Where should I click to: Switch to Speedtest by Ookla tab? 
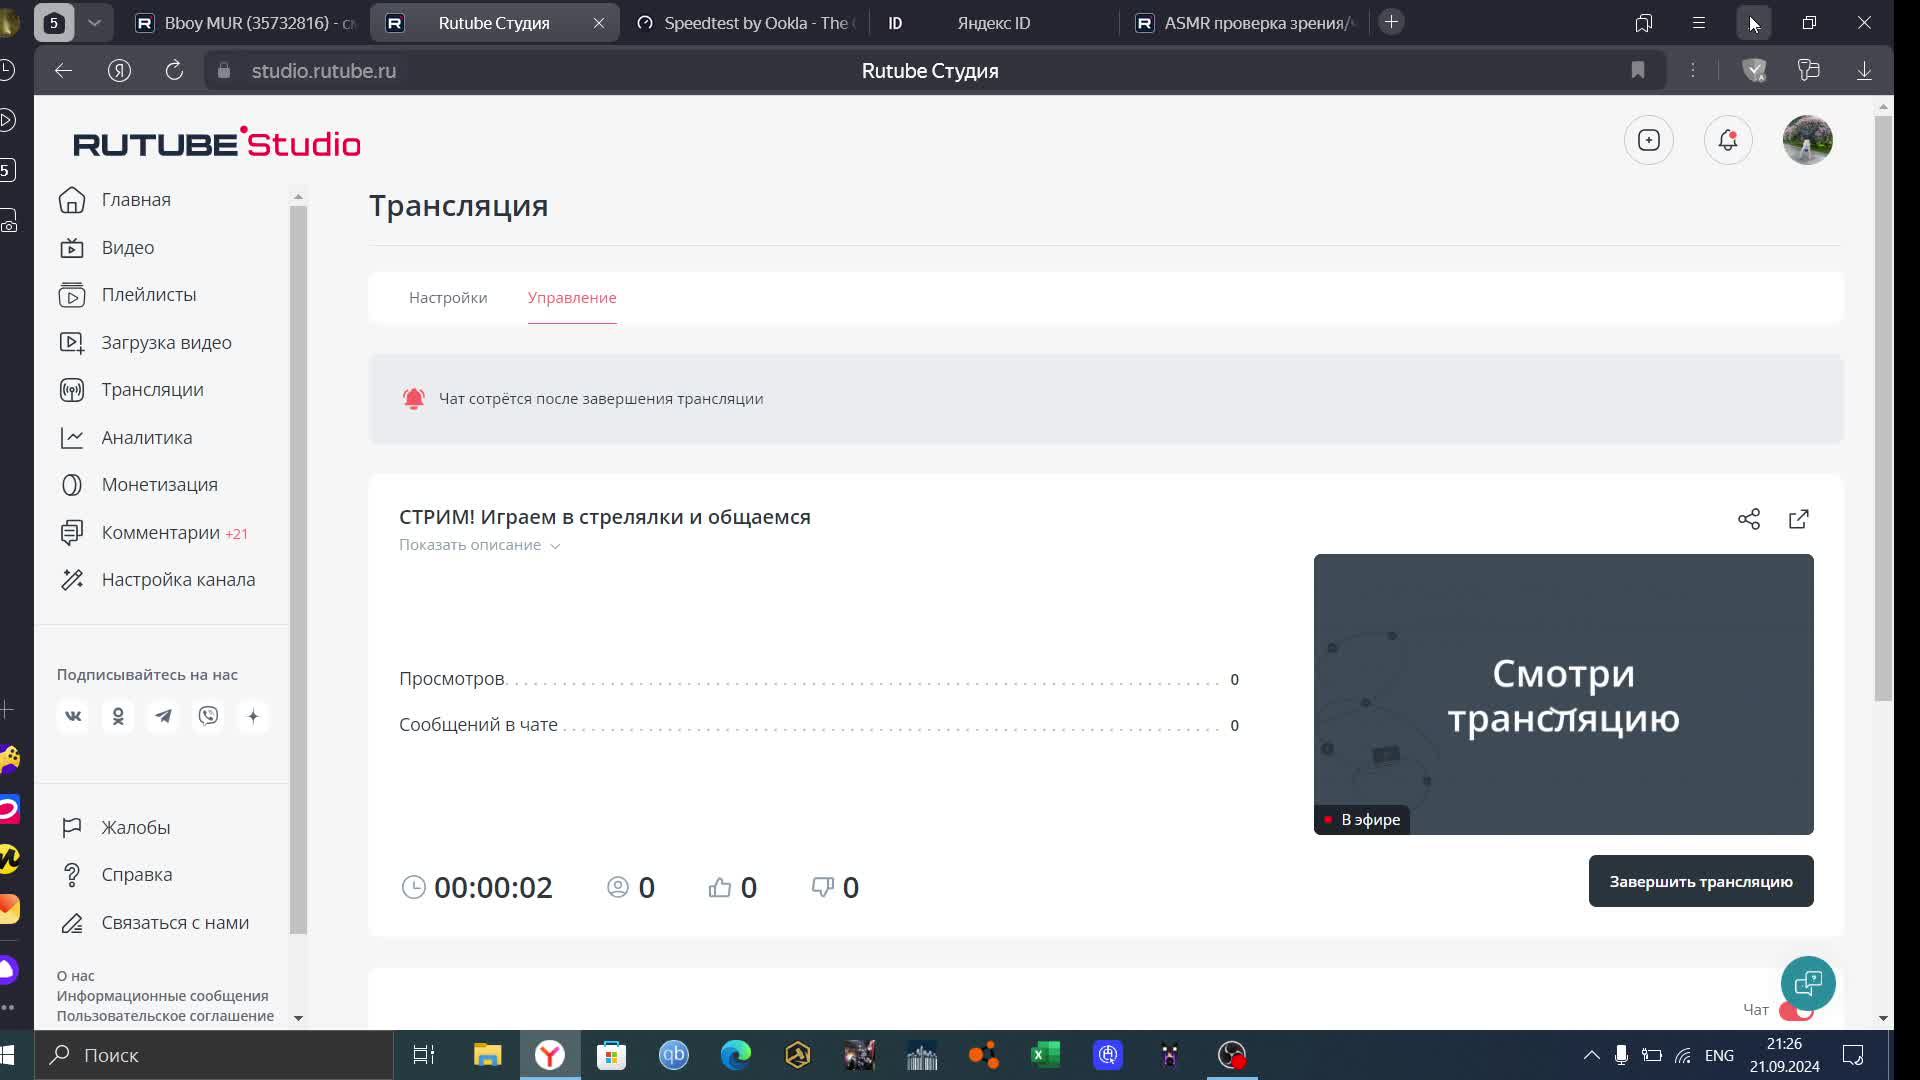[x=744, y=22]
